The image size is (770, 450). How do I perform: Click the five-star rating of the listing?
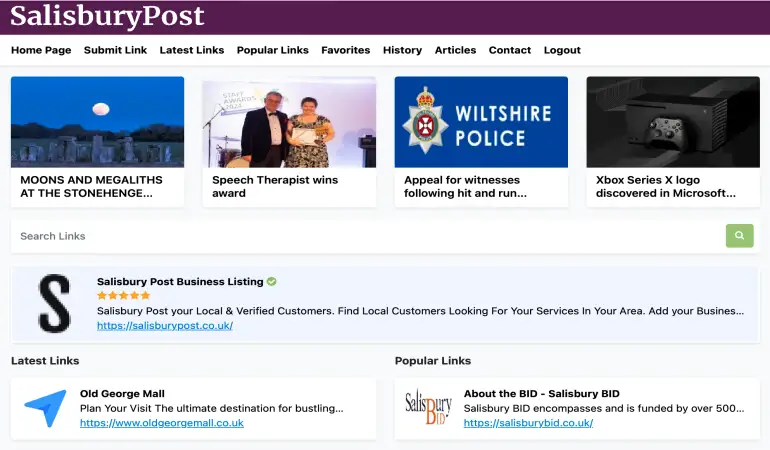coord(123,295)
